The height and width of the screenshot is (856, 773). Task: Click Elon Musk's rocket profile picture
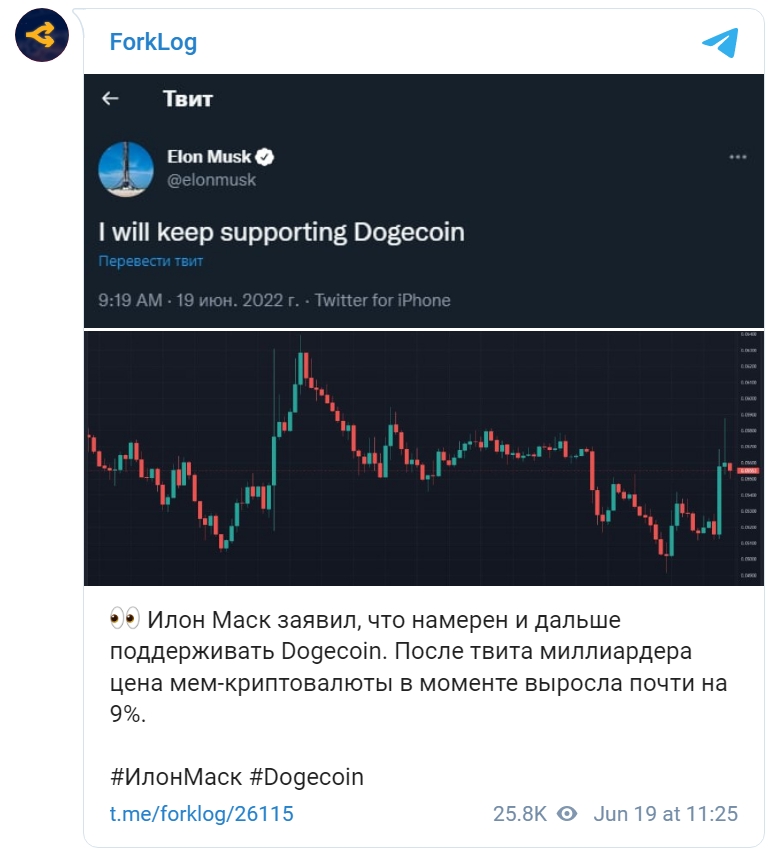pos(126,169)
